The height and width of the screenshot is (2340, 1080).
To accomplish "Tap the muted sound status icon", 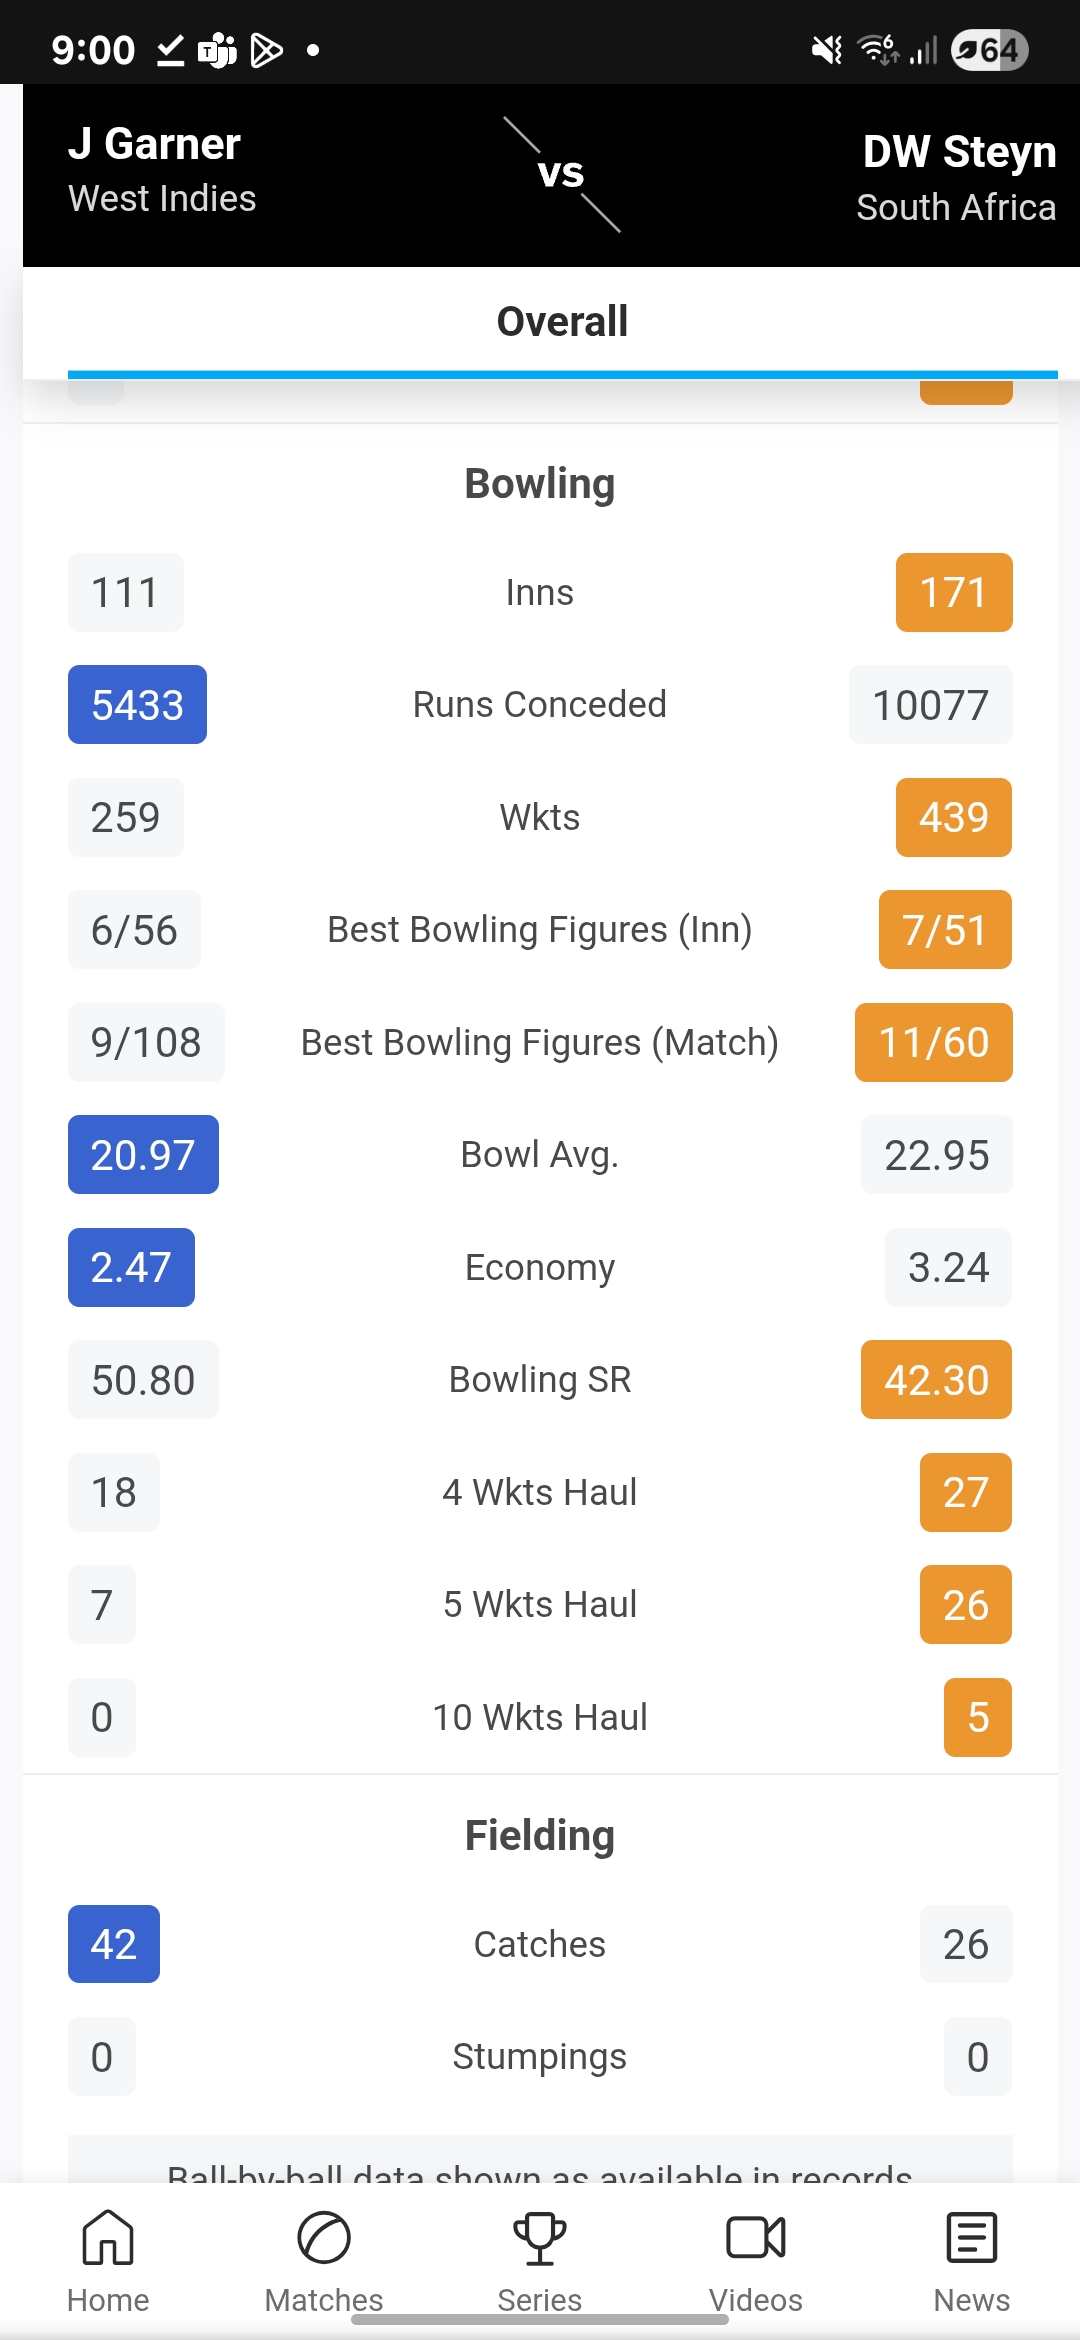I will point(826,50).
